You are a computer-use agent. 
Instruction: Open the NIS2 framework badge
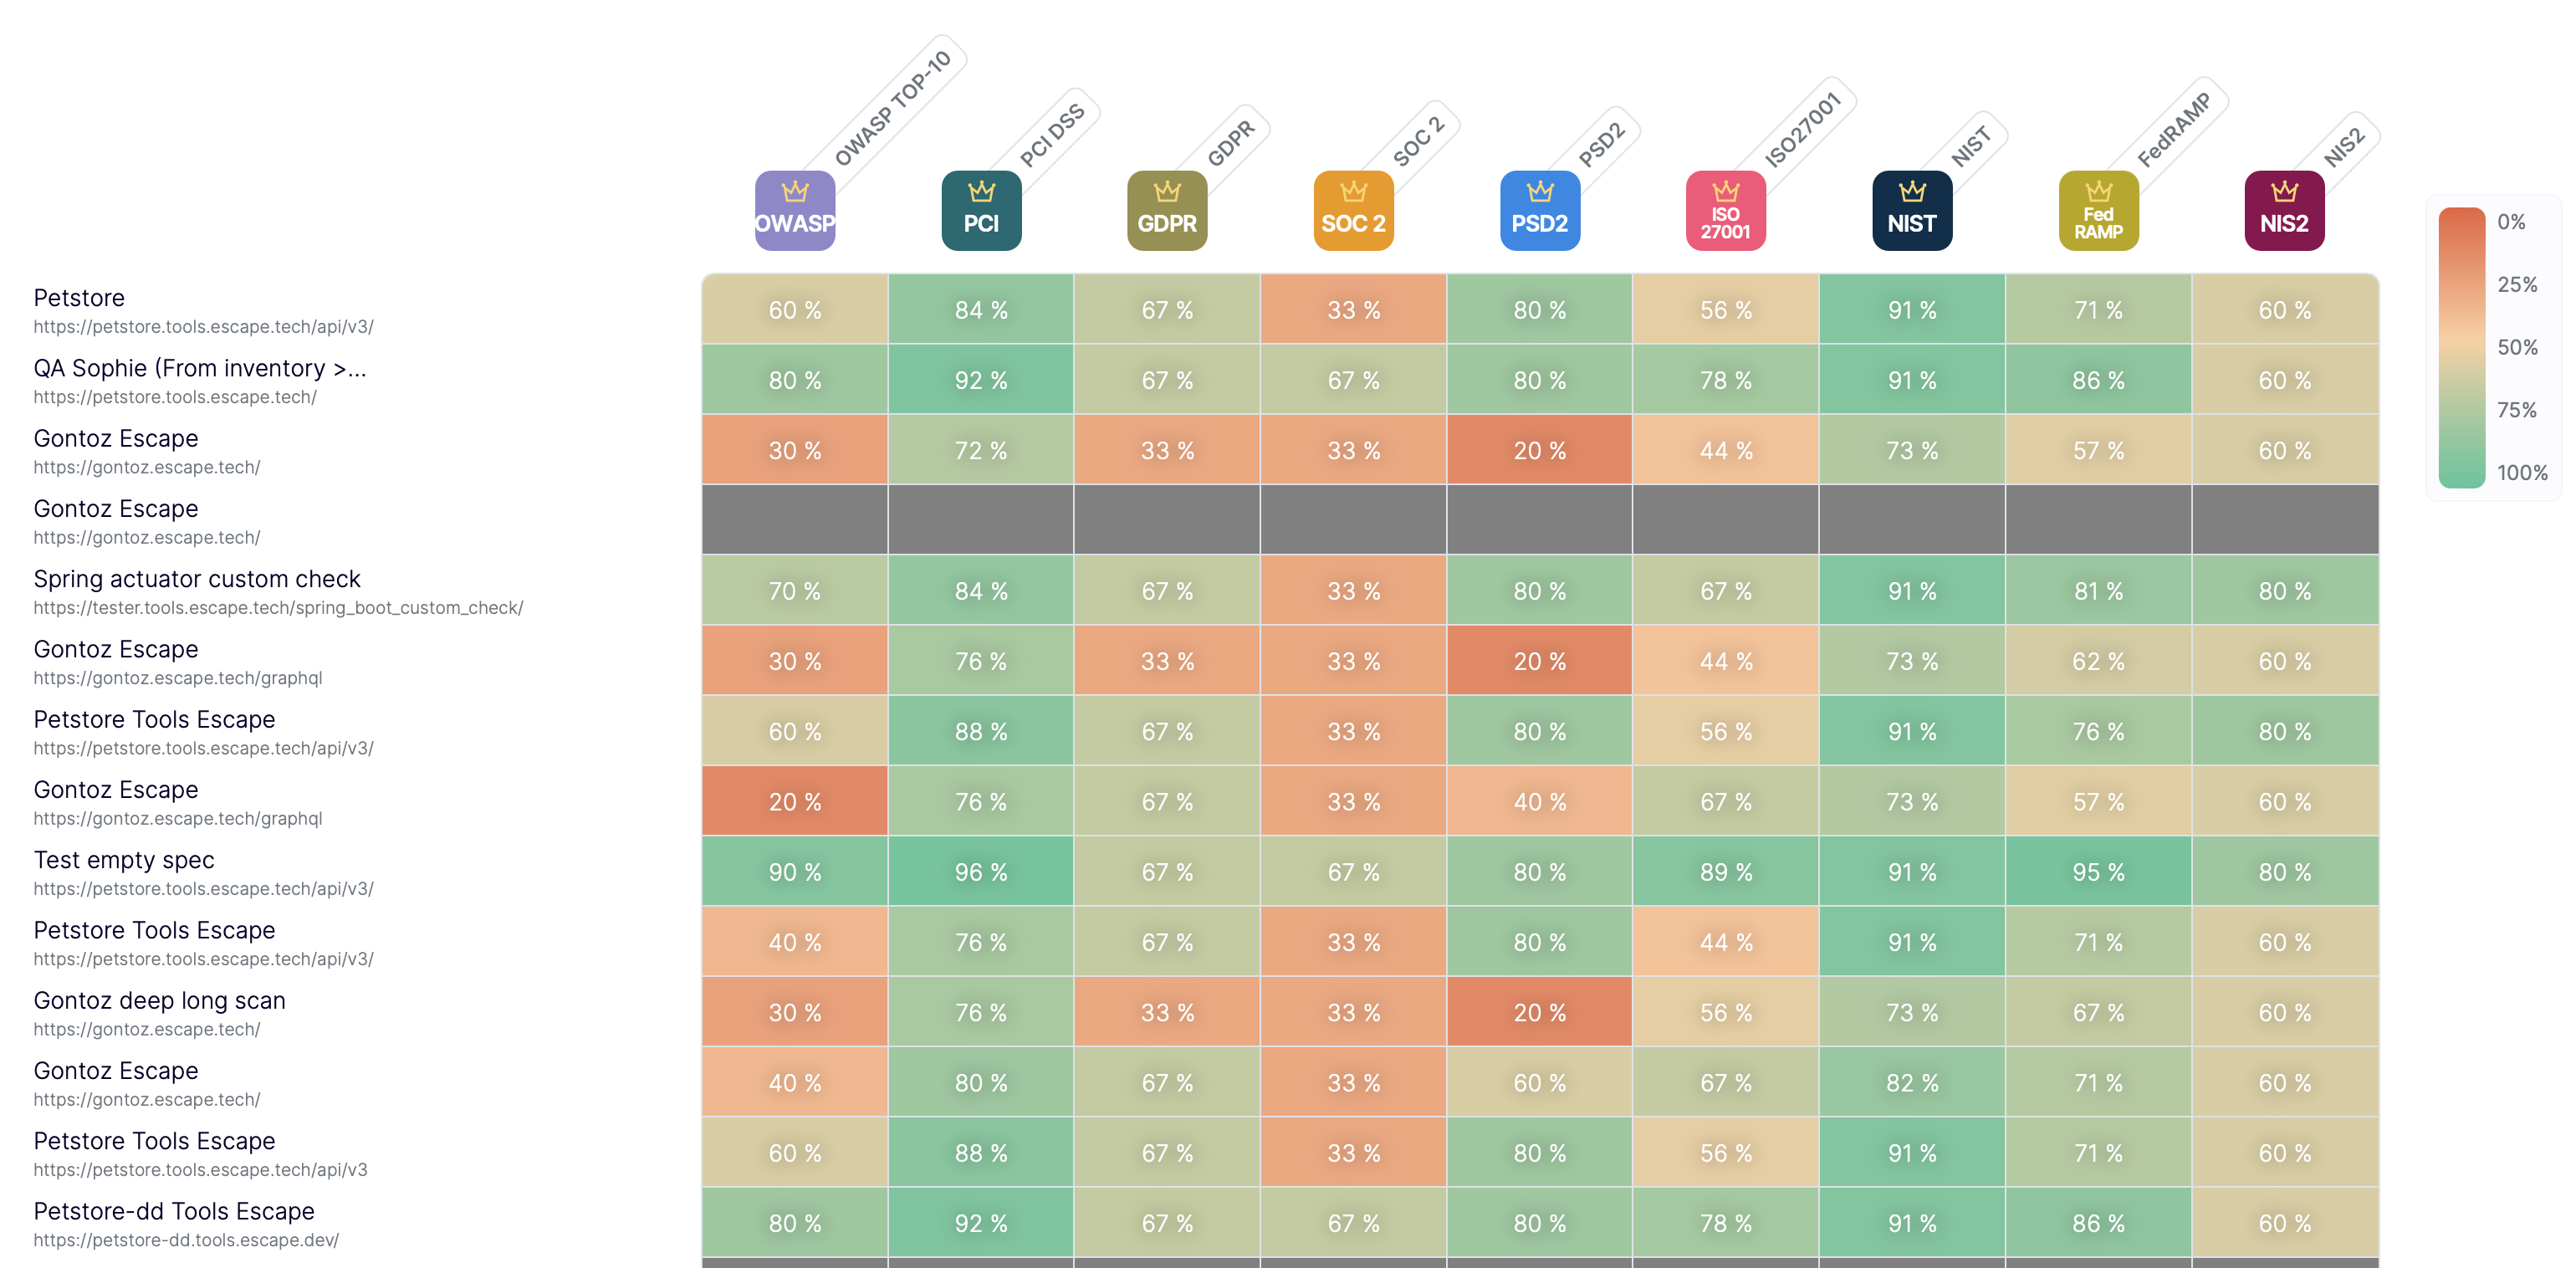click(x=2284, y=211)
